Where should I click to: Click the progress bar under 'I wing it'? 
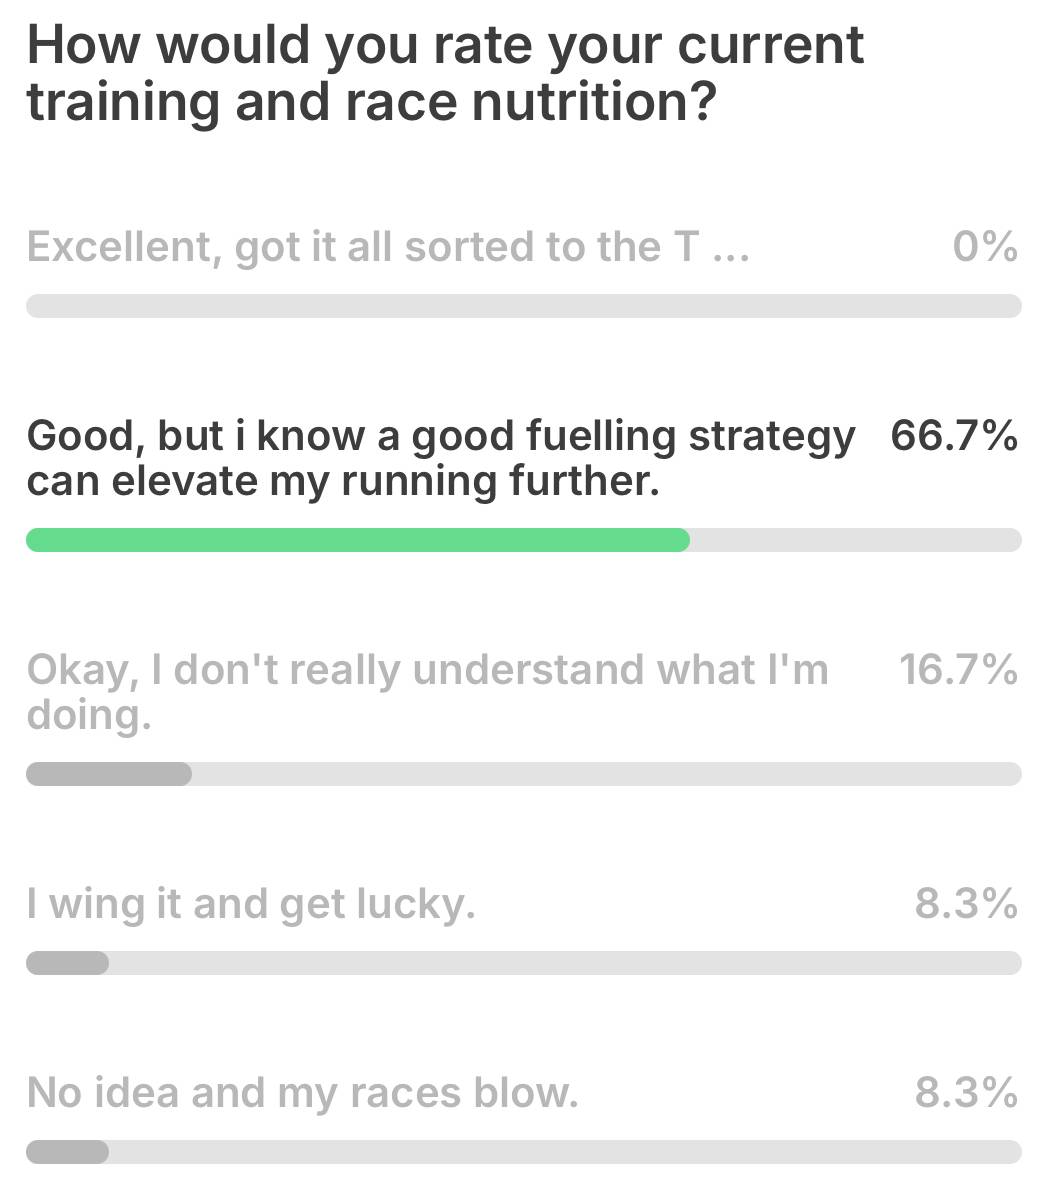(x=524, y=963)
